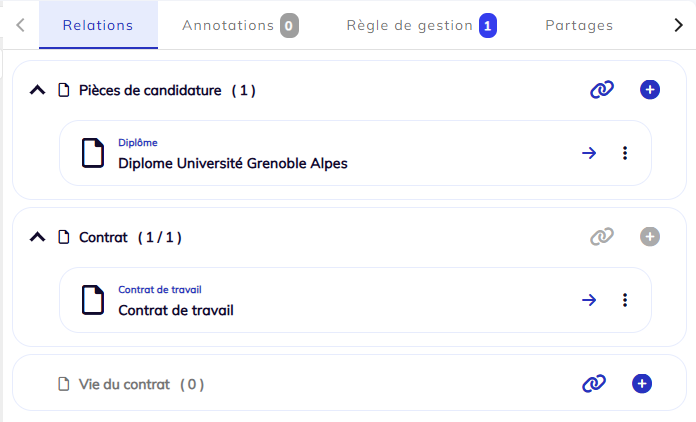Click link icon in Vie du contrat

click(x=594, y=383)
